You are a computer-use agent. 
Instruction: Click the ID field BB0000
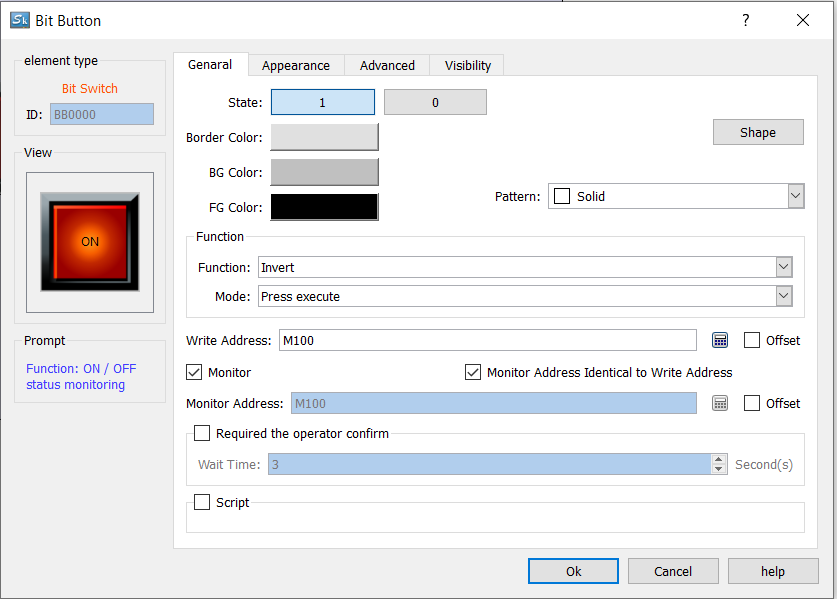tap(102, 114)
